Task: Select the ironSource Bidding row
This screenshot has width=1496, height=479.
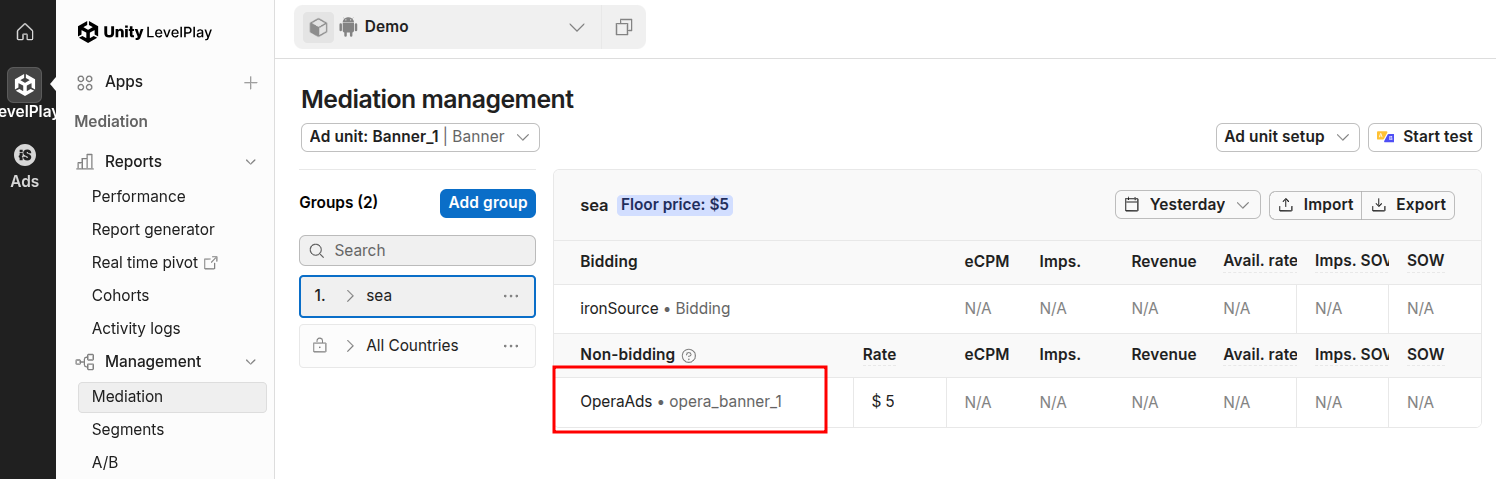Action: 1017,309
